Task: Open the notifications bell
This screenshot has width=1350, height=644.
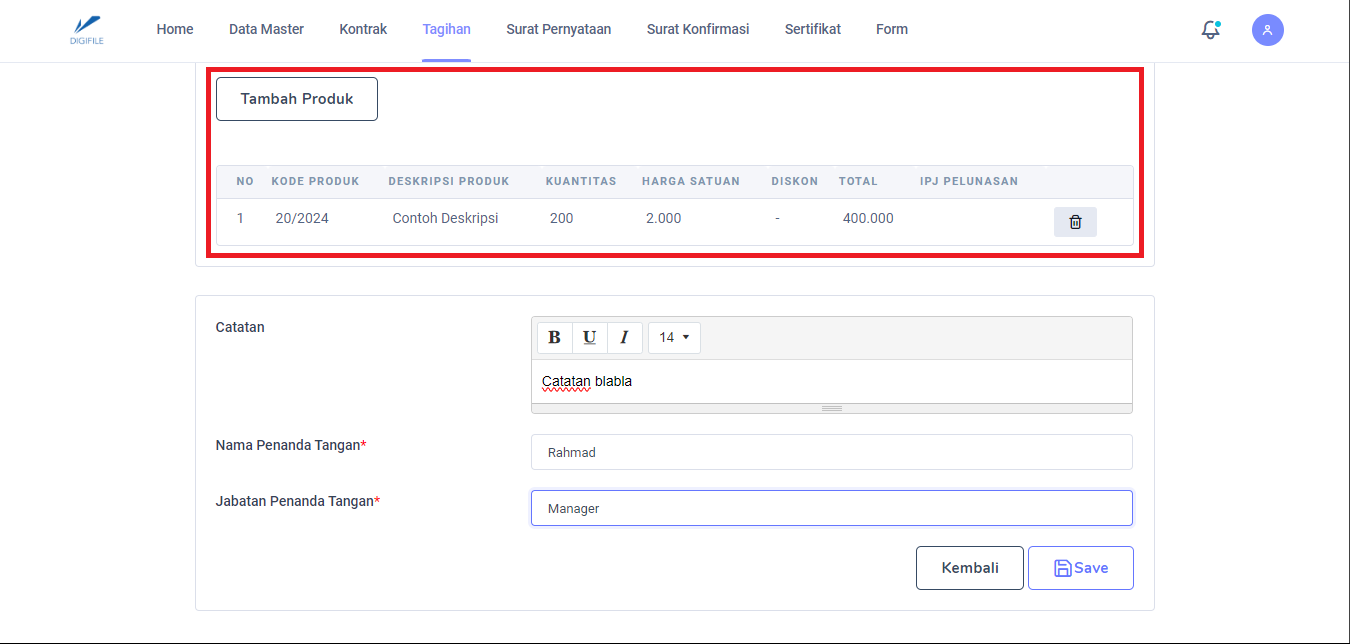Action: tap(1210, 30)
